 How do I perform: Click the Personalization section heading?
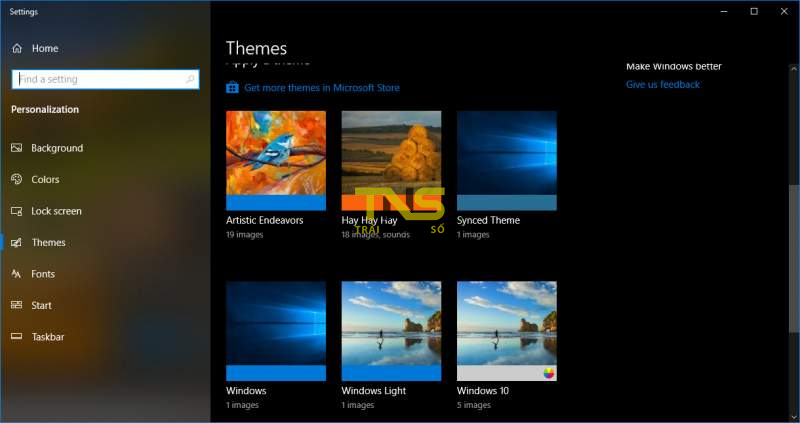(45, 109)
